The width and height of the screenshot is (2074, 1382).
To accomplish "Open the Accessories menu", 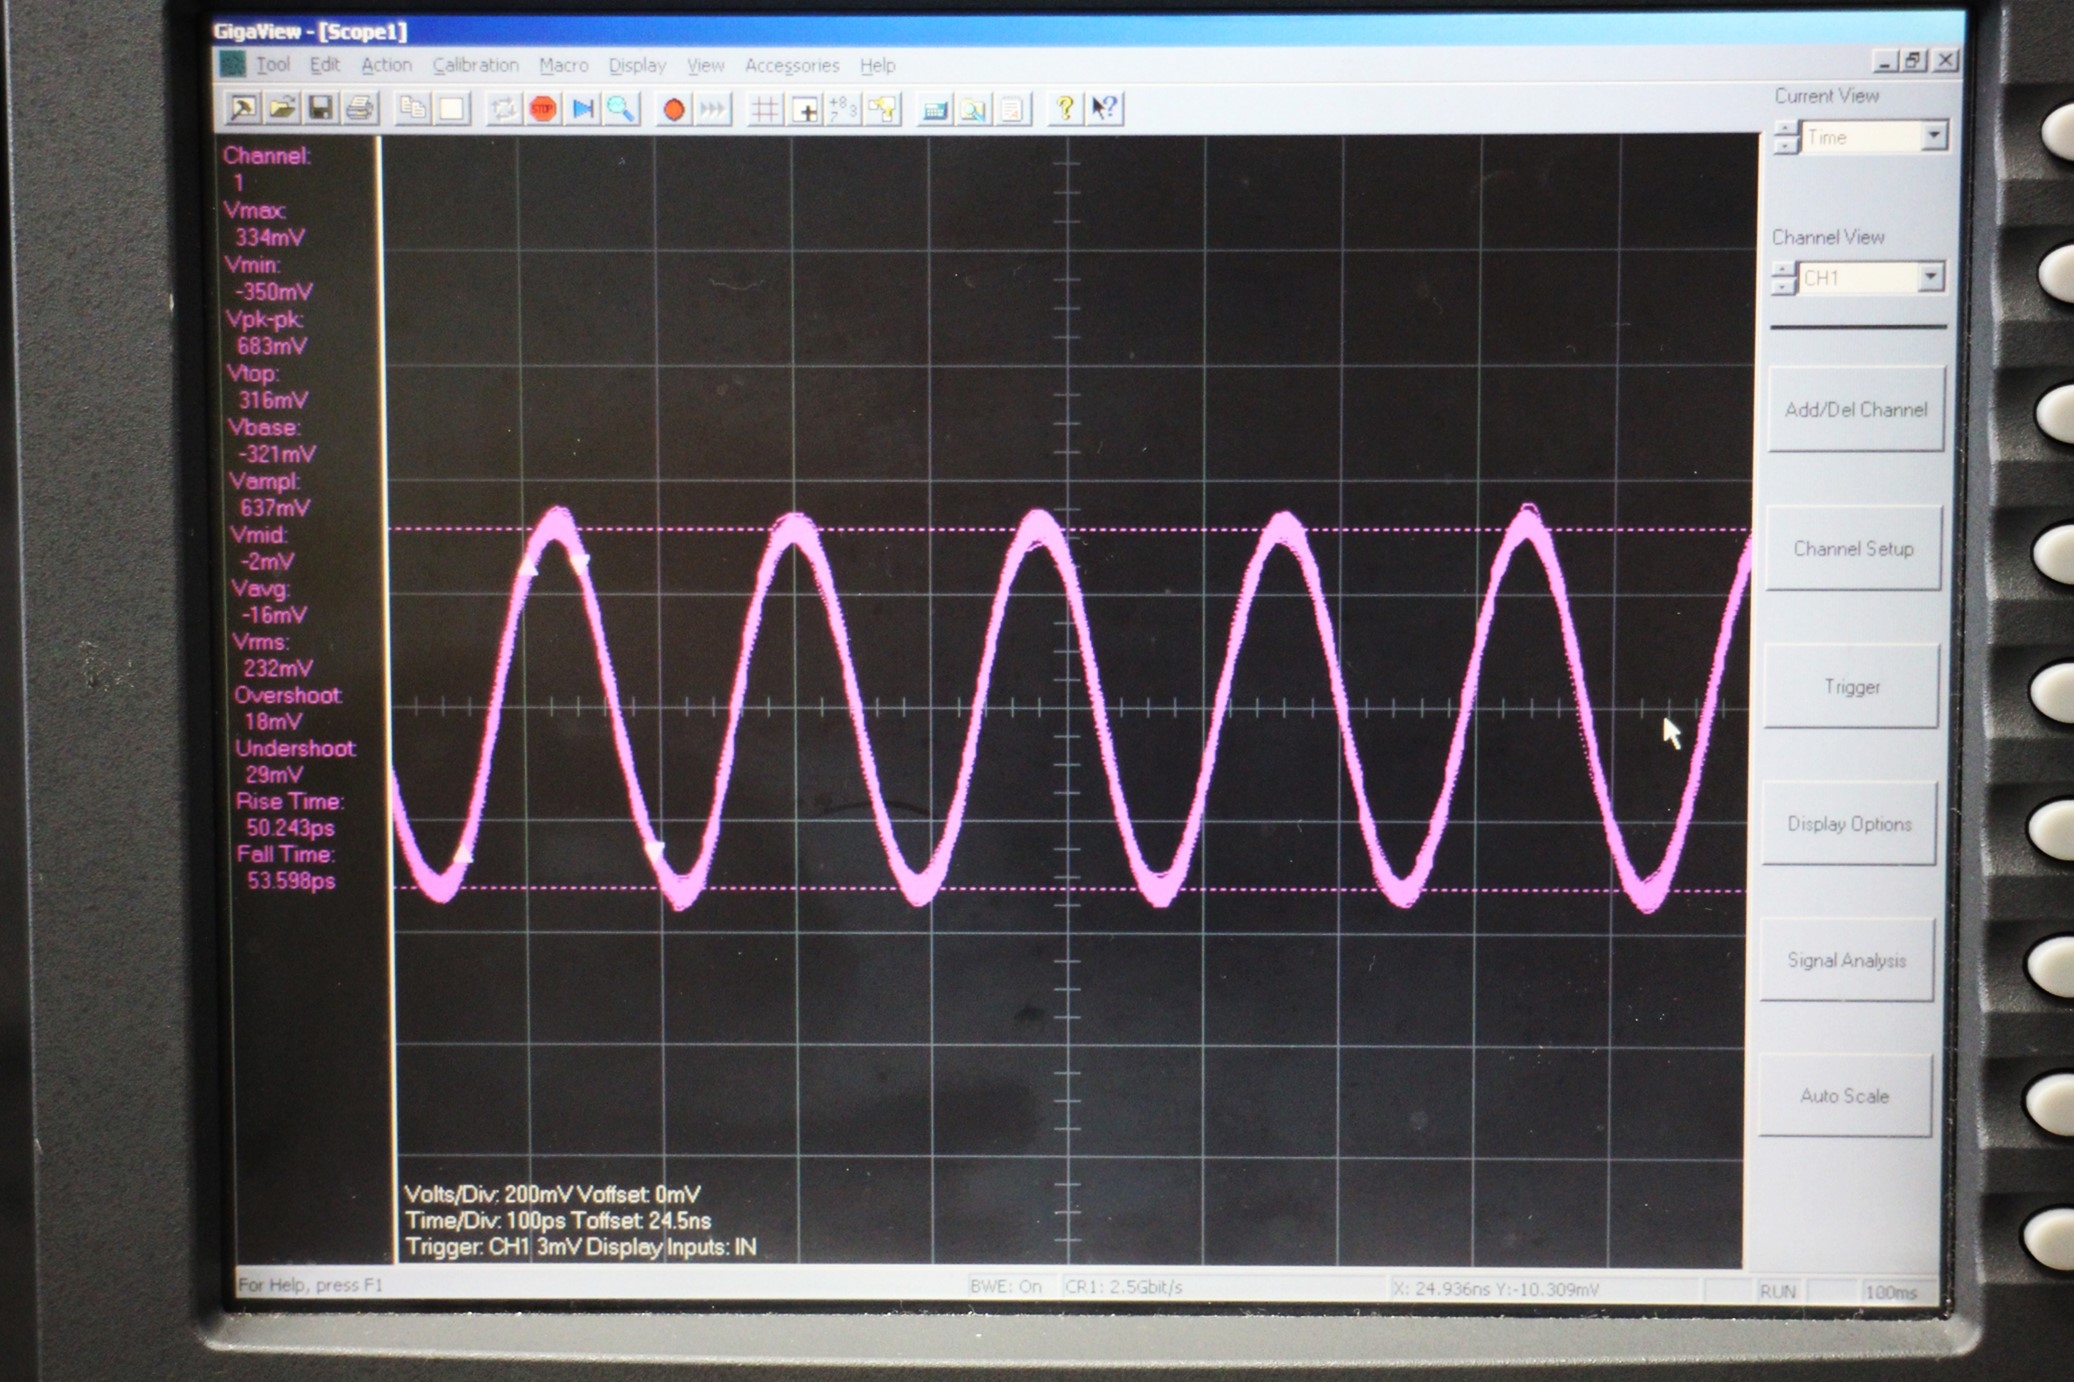I will point(791,65).
